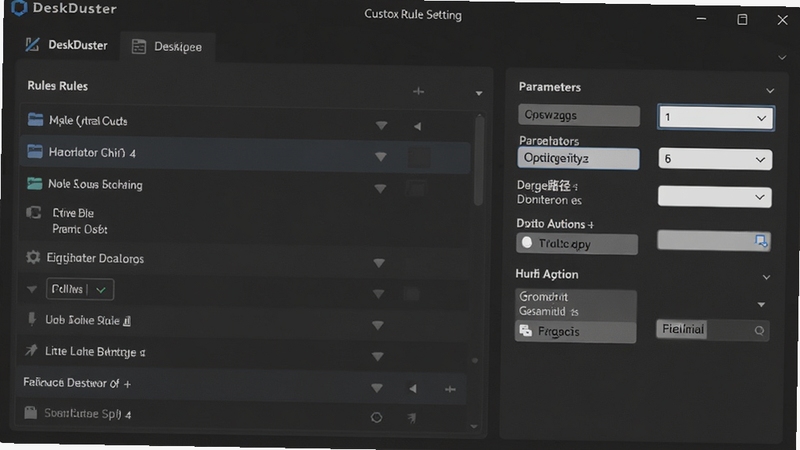
Task: Click the Opdicgeiityz field
Action: 578,159
